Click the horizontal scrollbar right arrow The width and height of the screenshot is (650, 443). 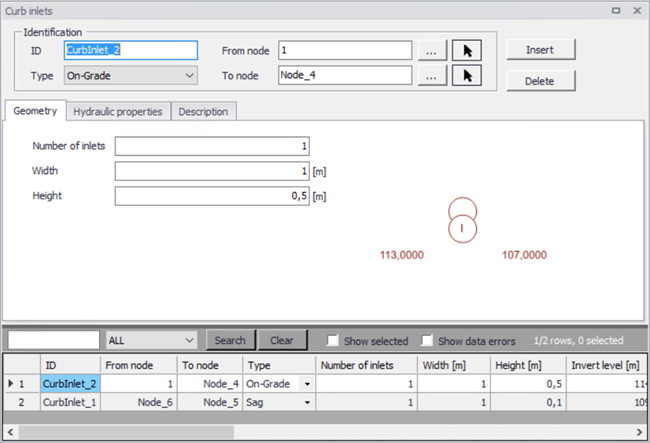(639, 432)
